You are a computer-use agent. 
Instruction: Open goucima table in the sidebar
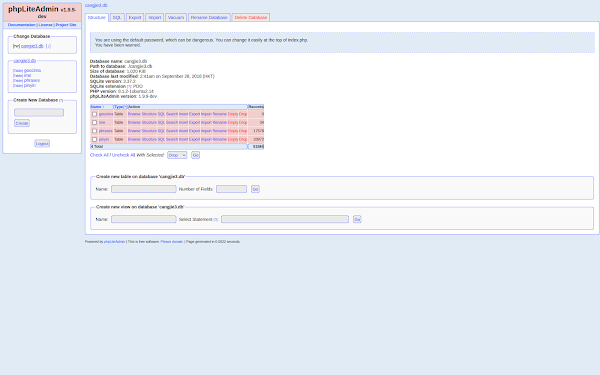[32, 70]
